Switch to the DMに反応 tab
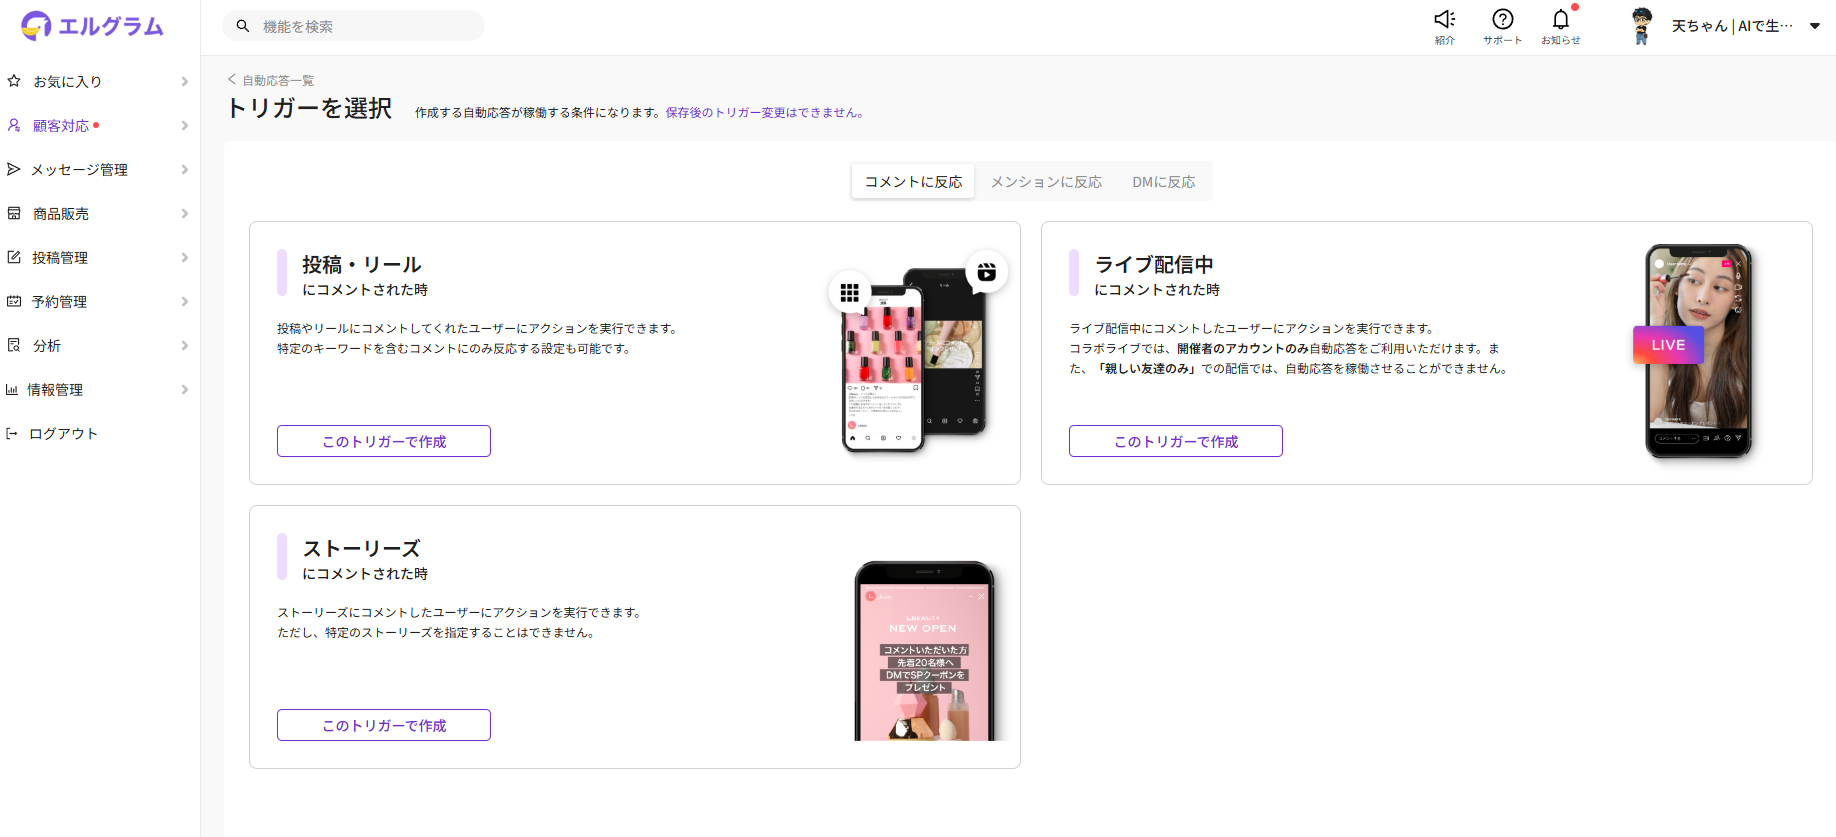Viewport: 1836px width, 837px height. [x=1163, y=182]
